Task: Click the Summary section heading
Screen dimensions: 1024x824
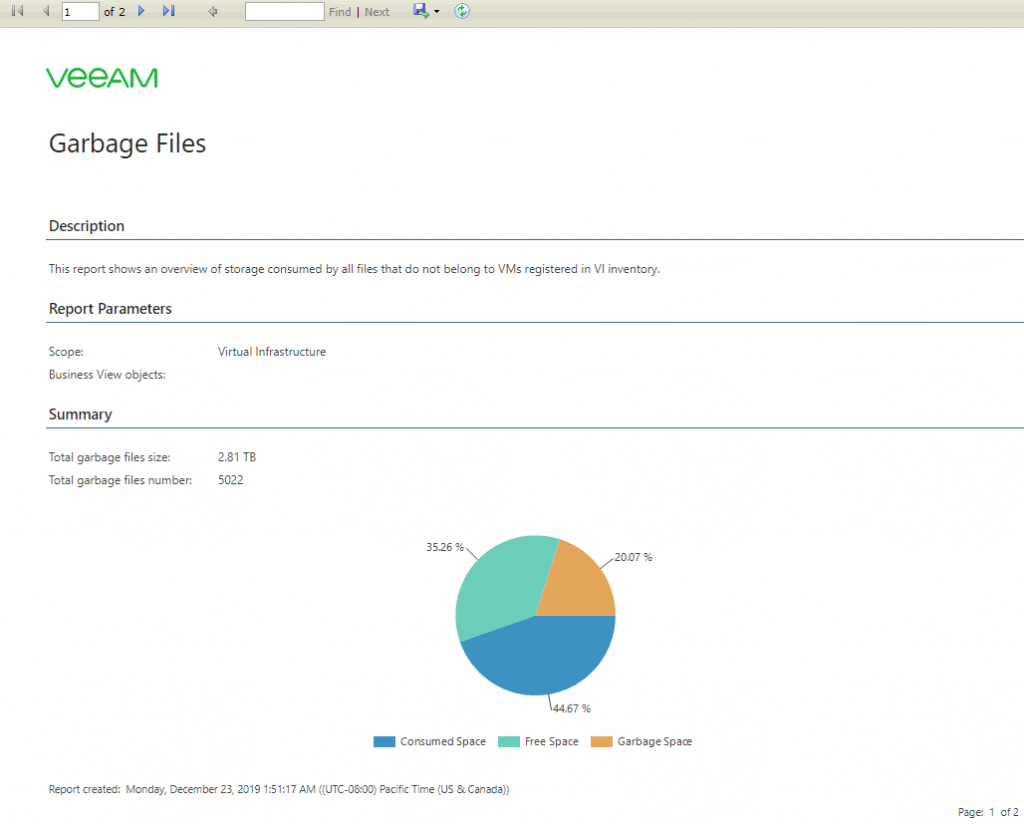Action: point(80,415)
